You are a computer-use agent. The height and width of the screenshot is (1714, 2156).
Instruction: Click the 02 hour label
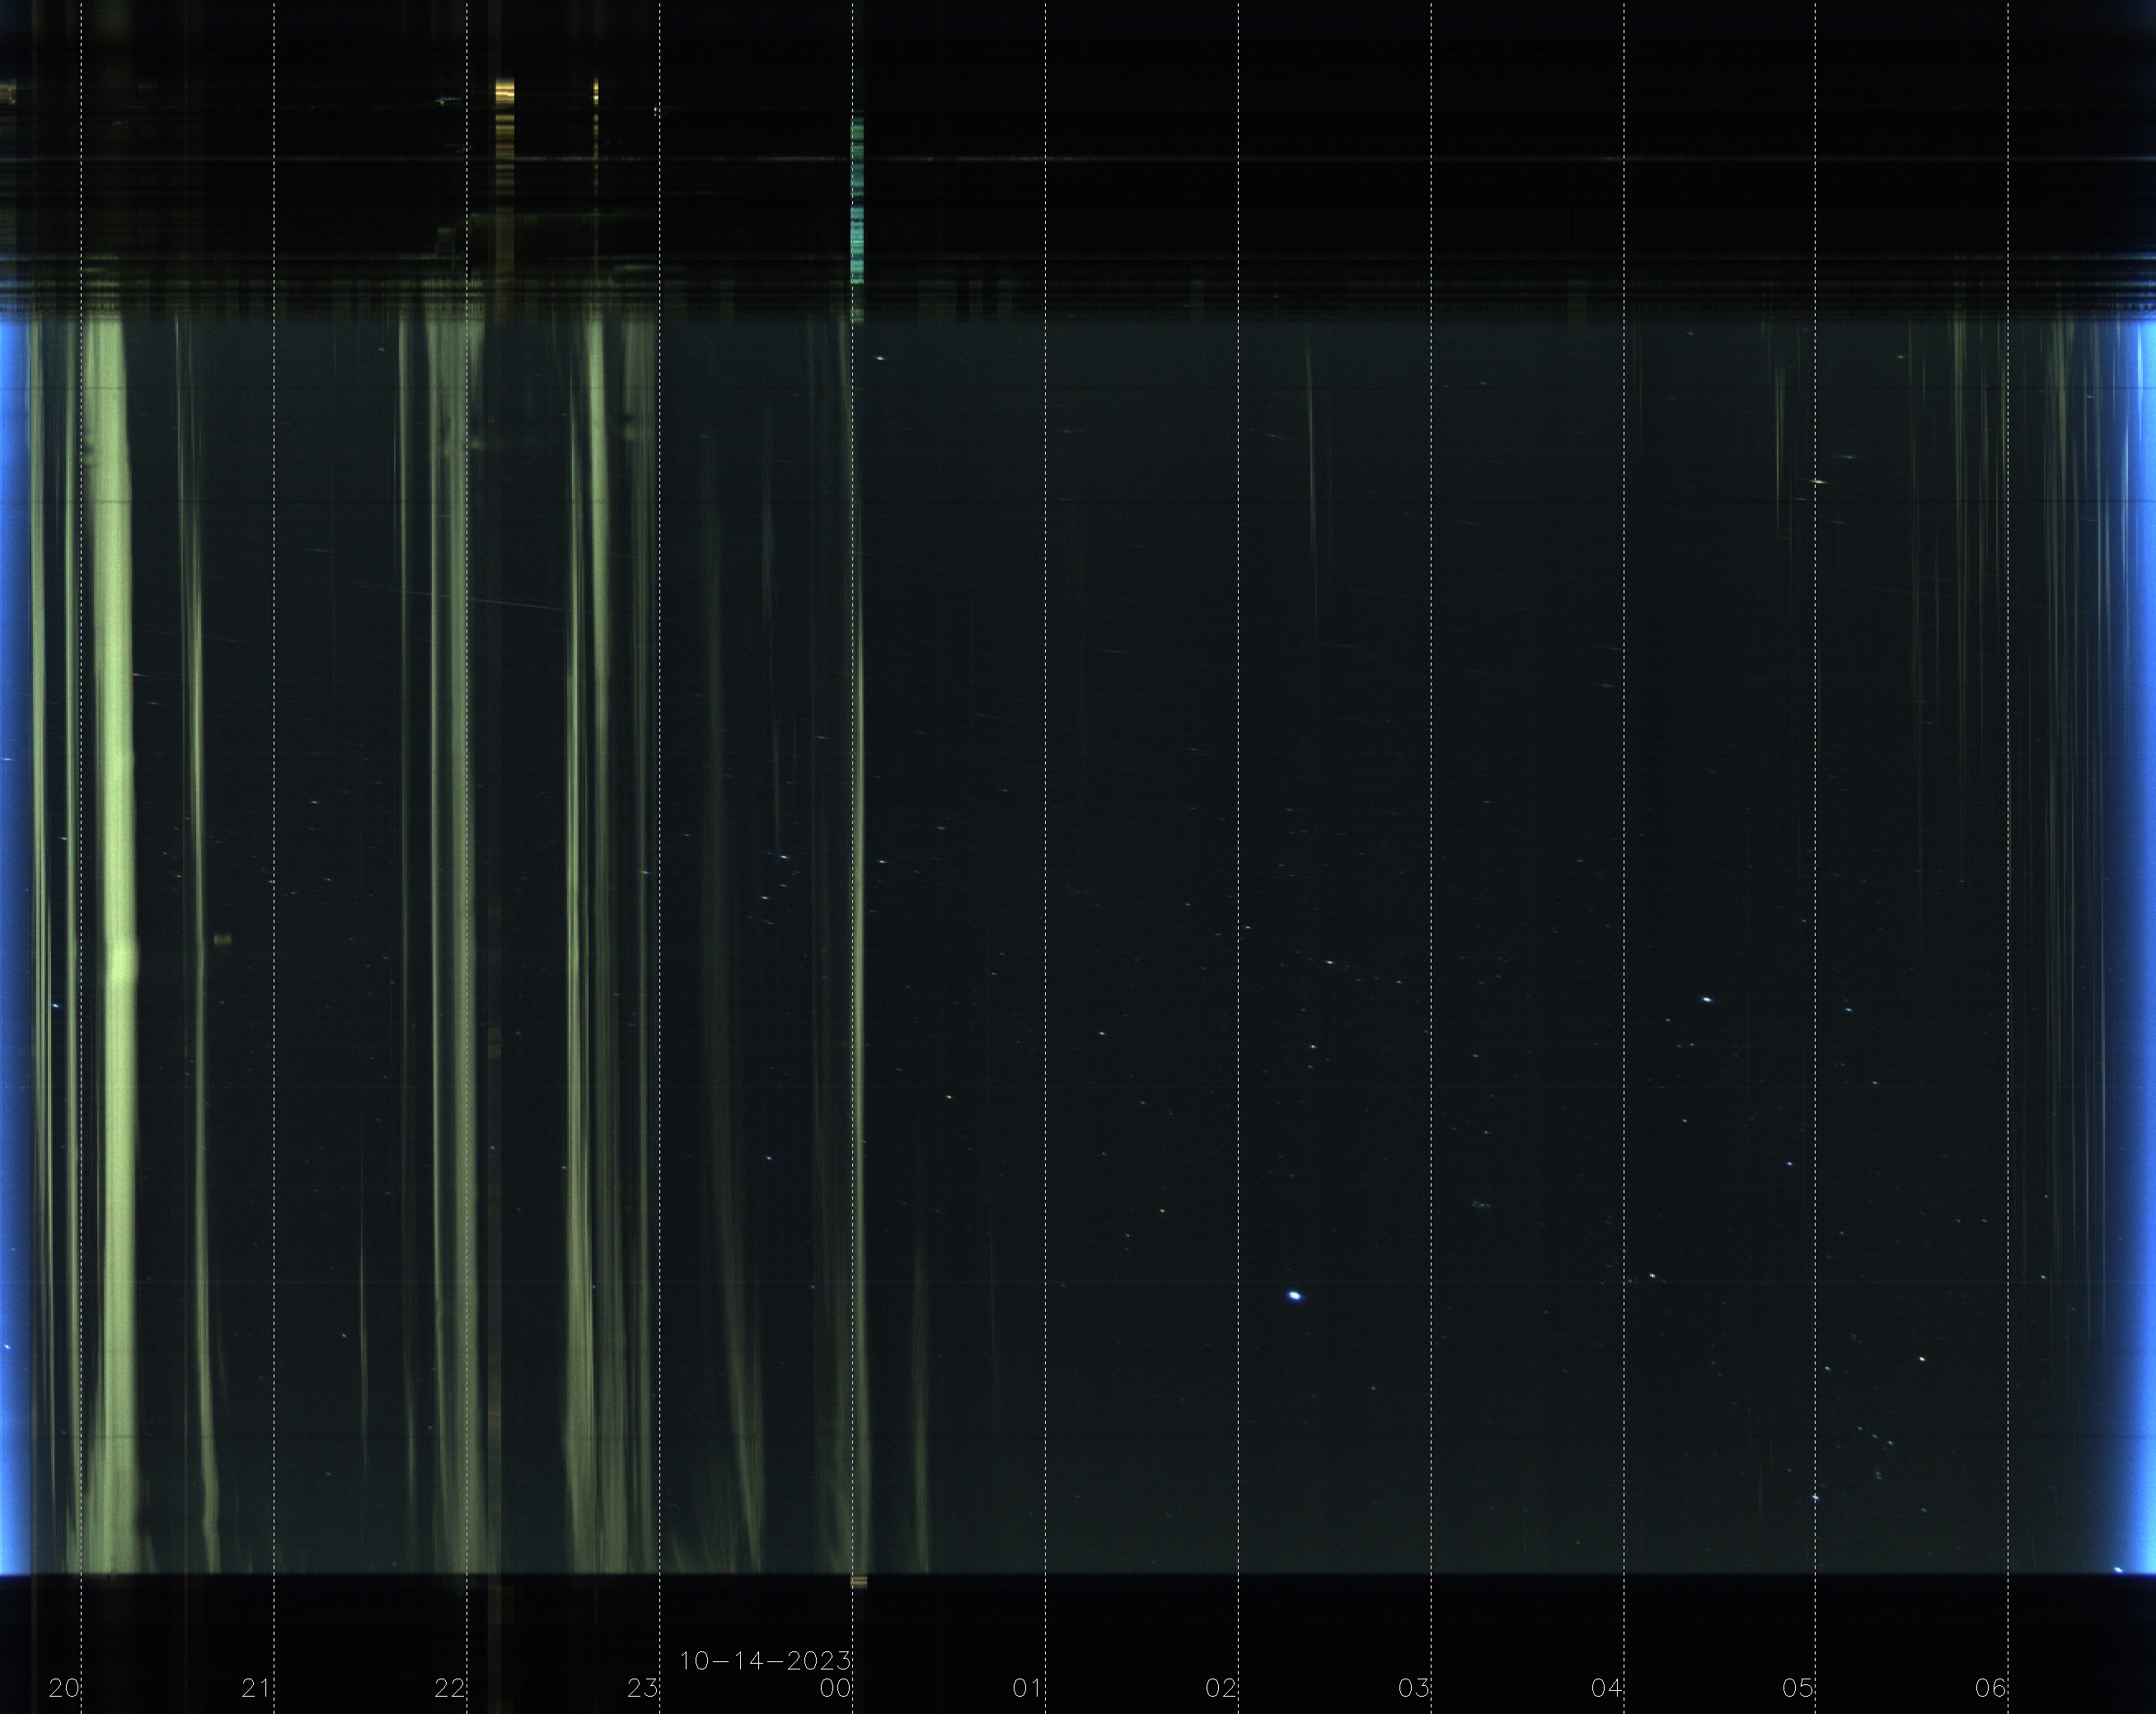pyautogui.click(x=1221, y=1688)
